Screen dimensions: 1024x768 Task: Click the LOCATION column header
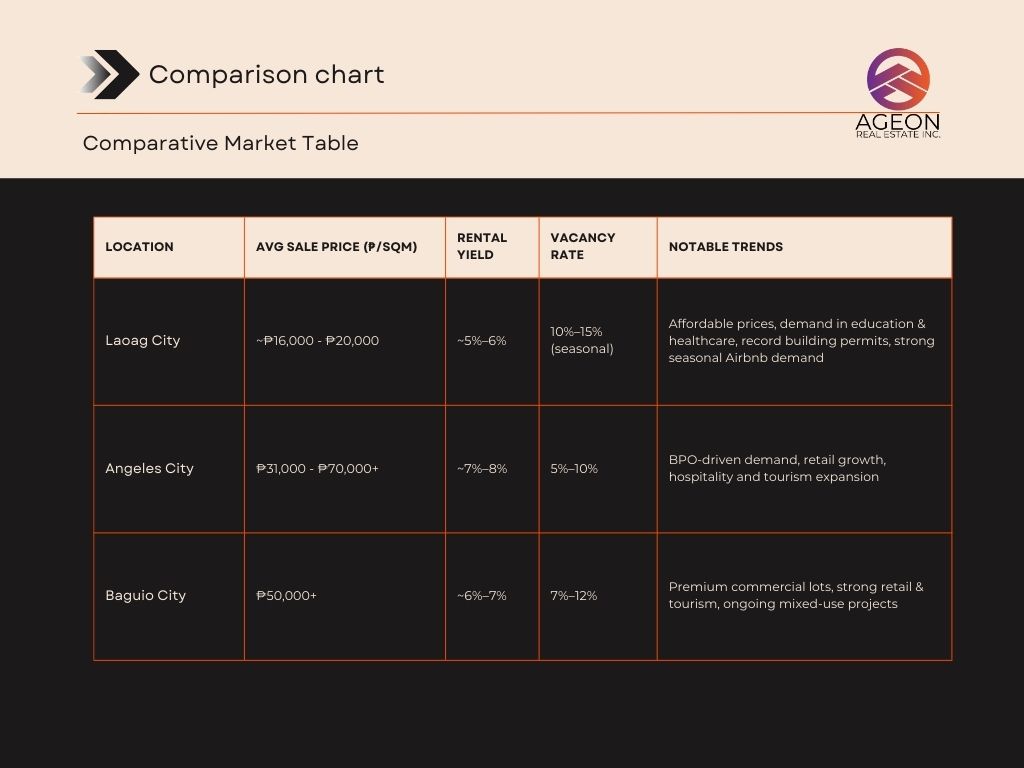(x=139, y=247)
